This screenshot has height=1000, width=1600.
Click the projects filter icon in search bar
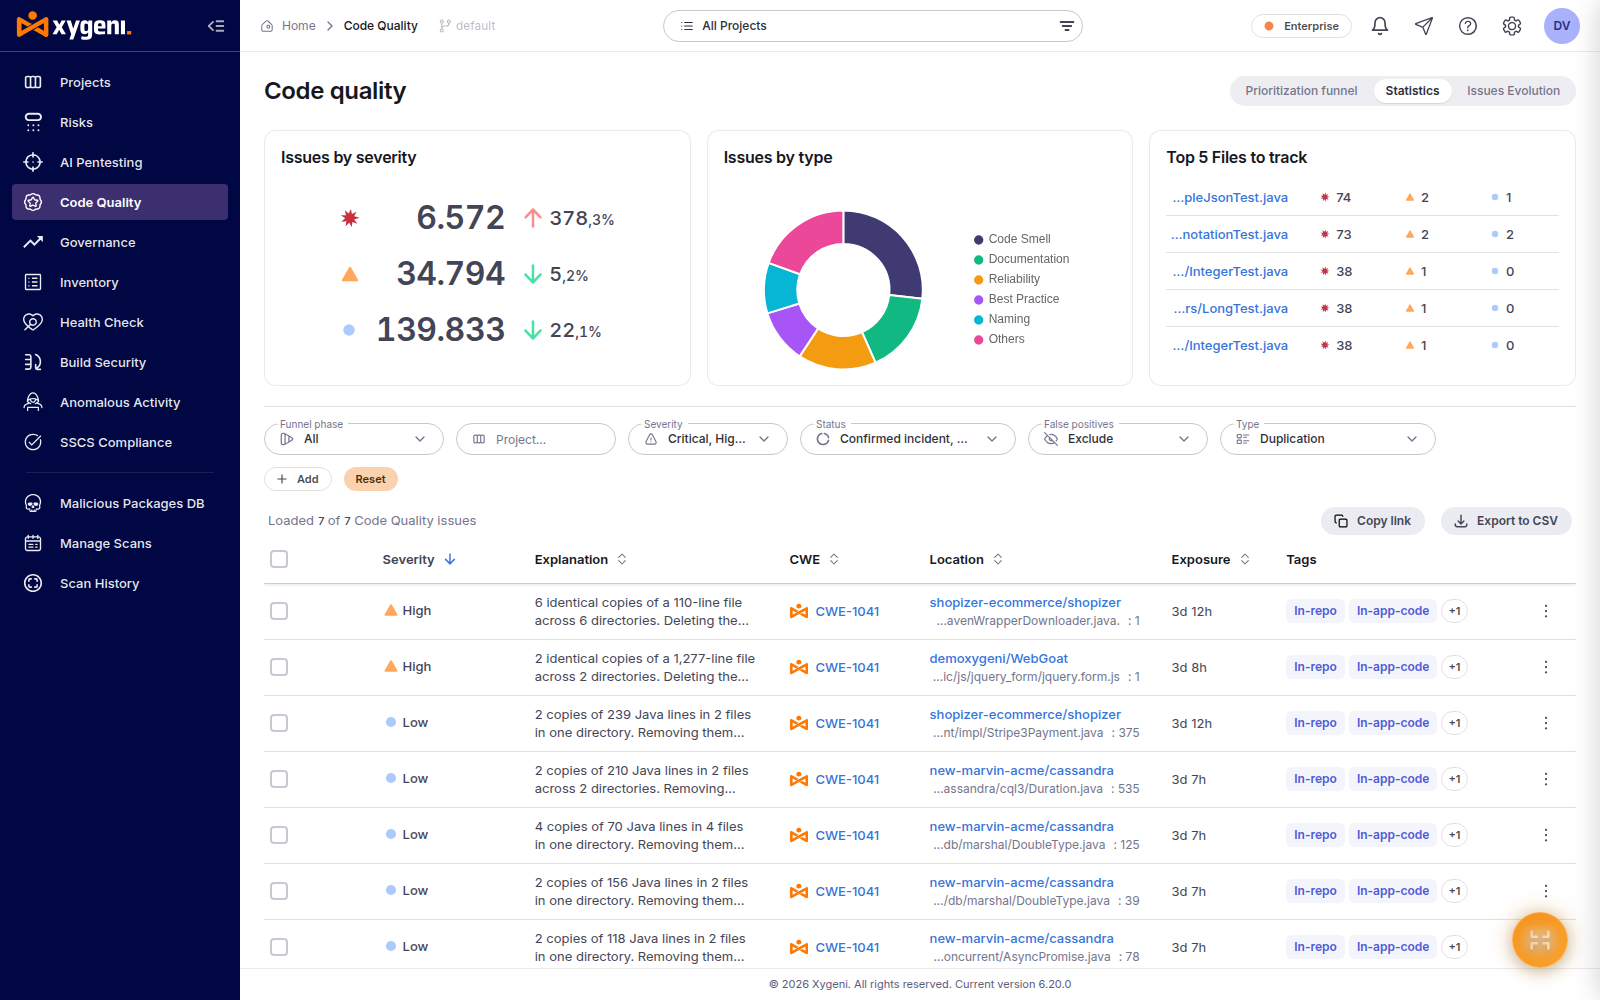pos(1067,26)
